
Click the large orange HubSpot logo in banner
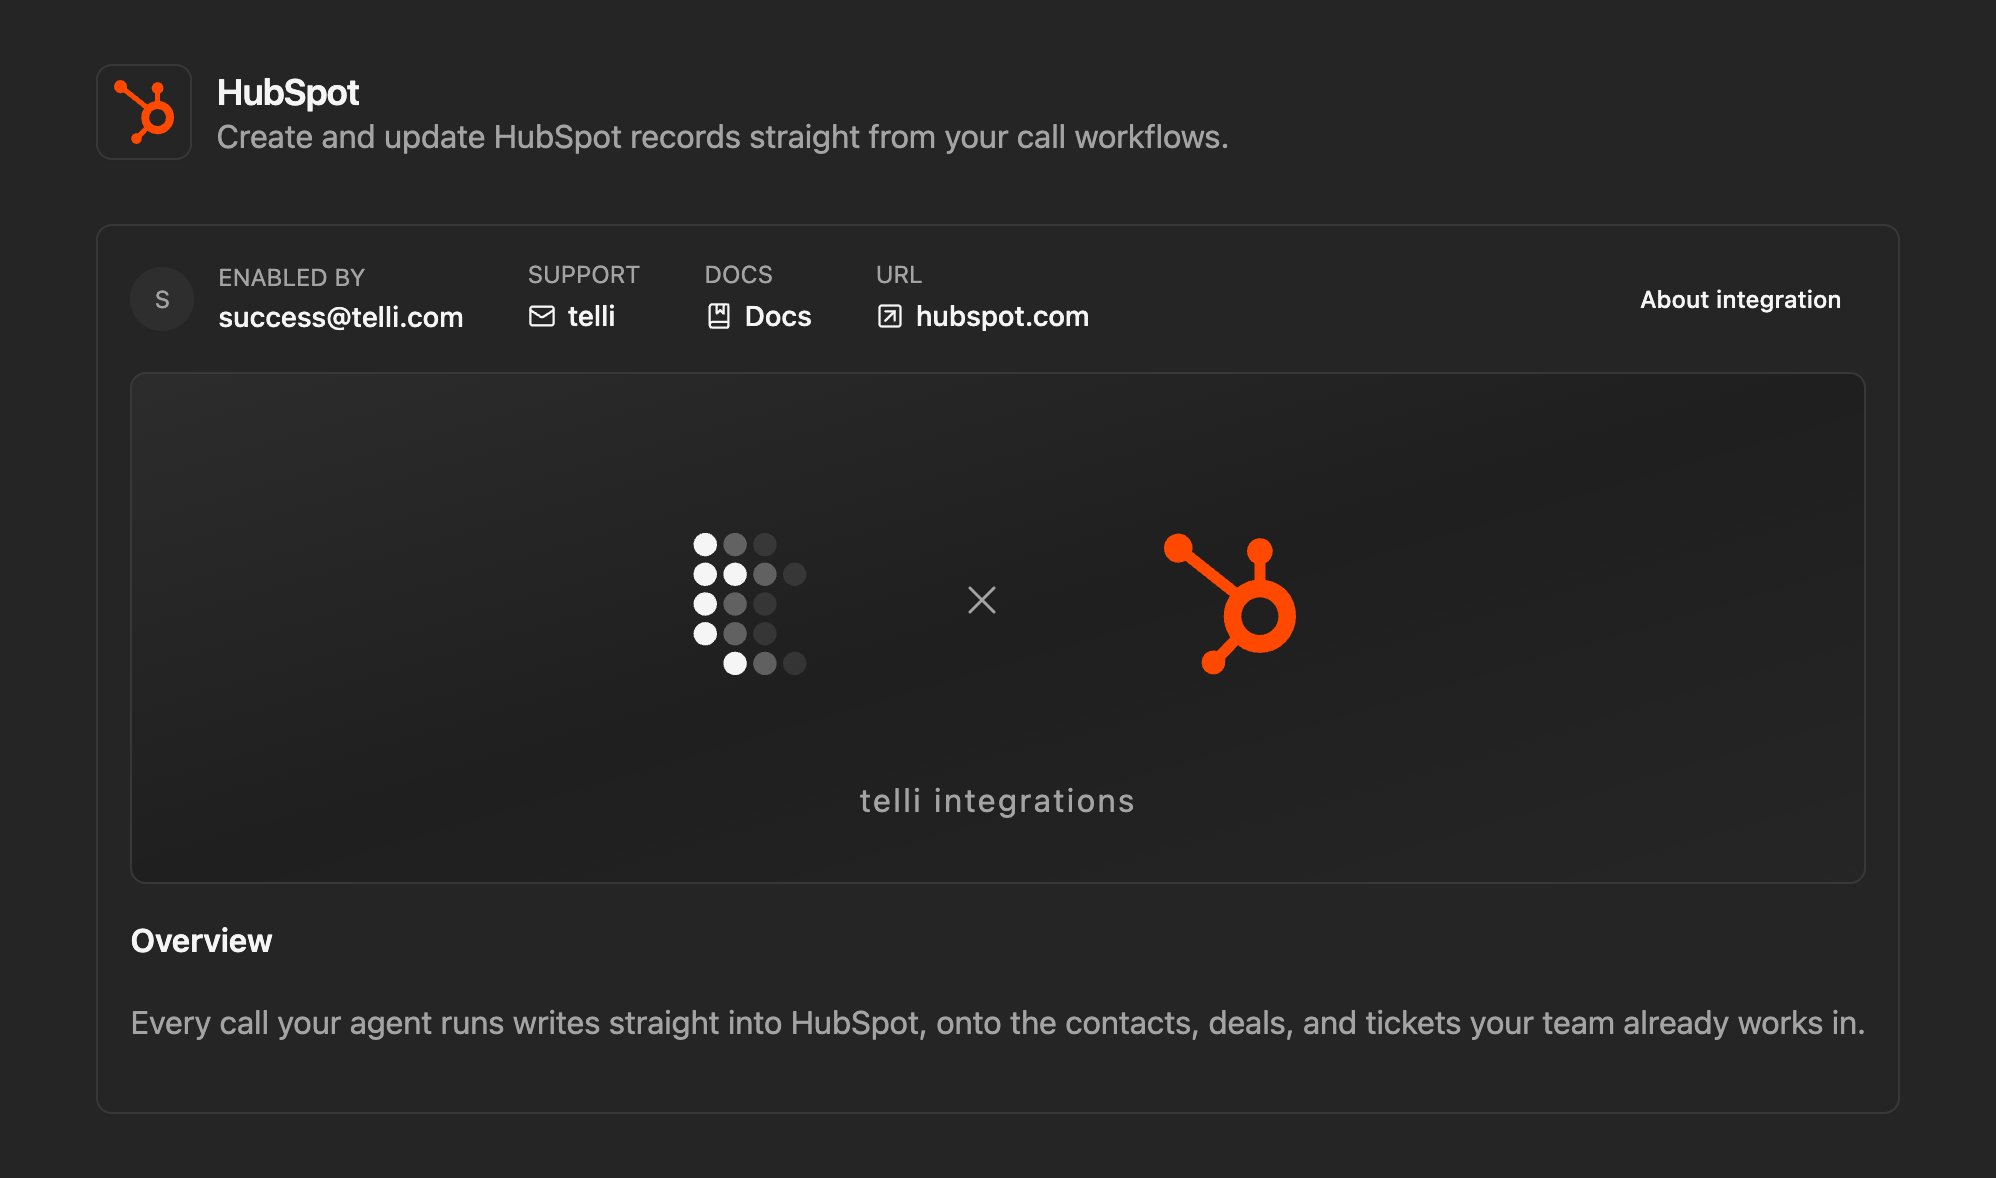(1230, 603)
